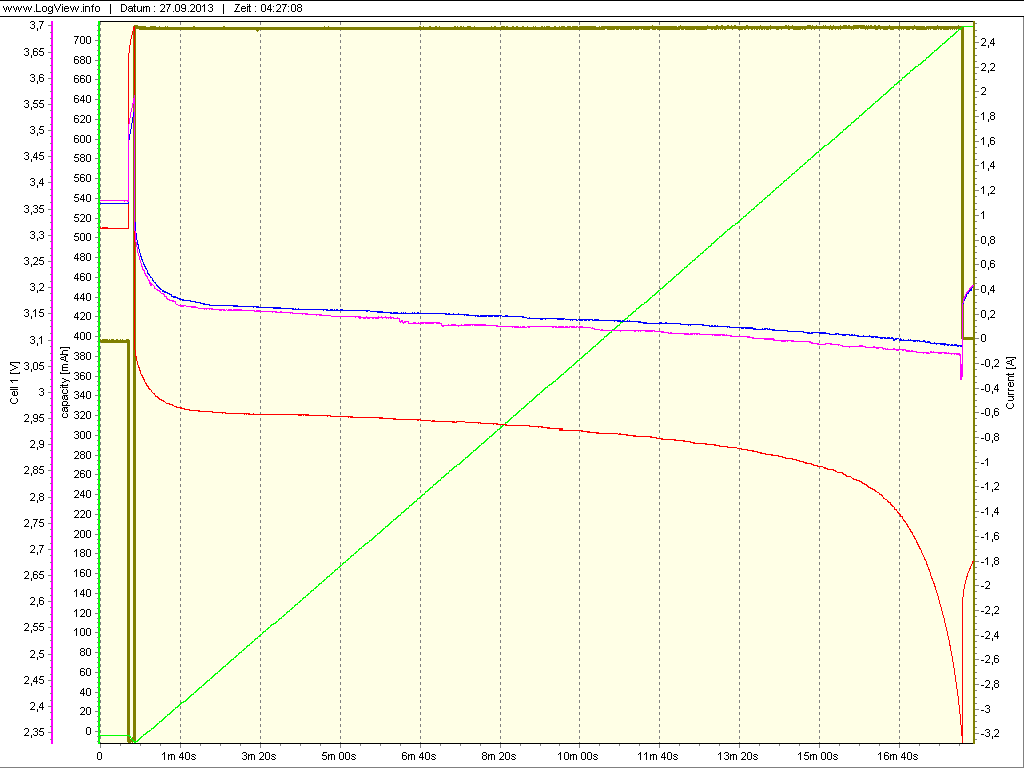Click the '-1,2' current axis value
This screenshot has width=1024, height=768.
pos(990,487)
